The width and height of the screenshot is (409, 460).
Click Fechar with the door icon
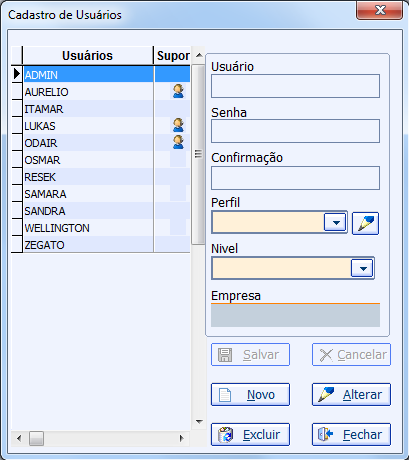(351, 434)
